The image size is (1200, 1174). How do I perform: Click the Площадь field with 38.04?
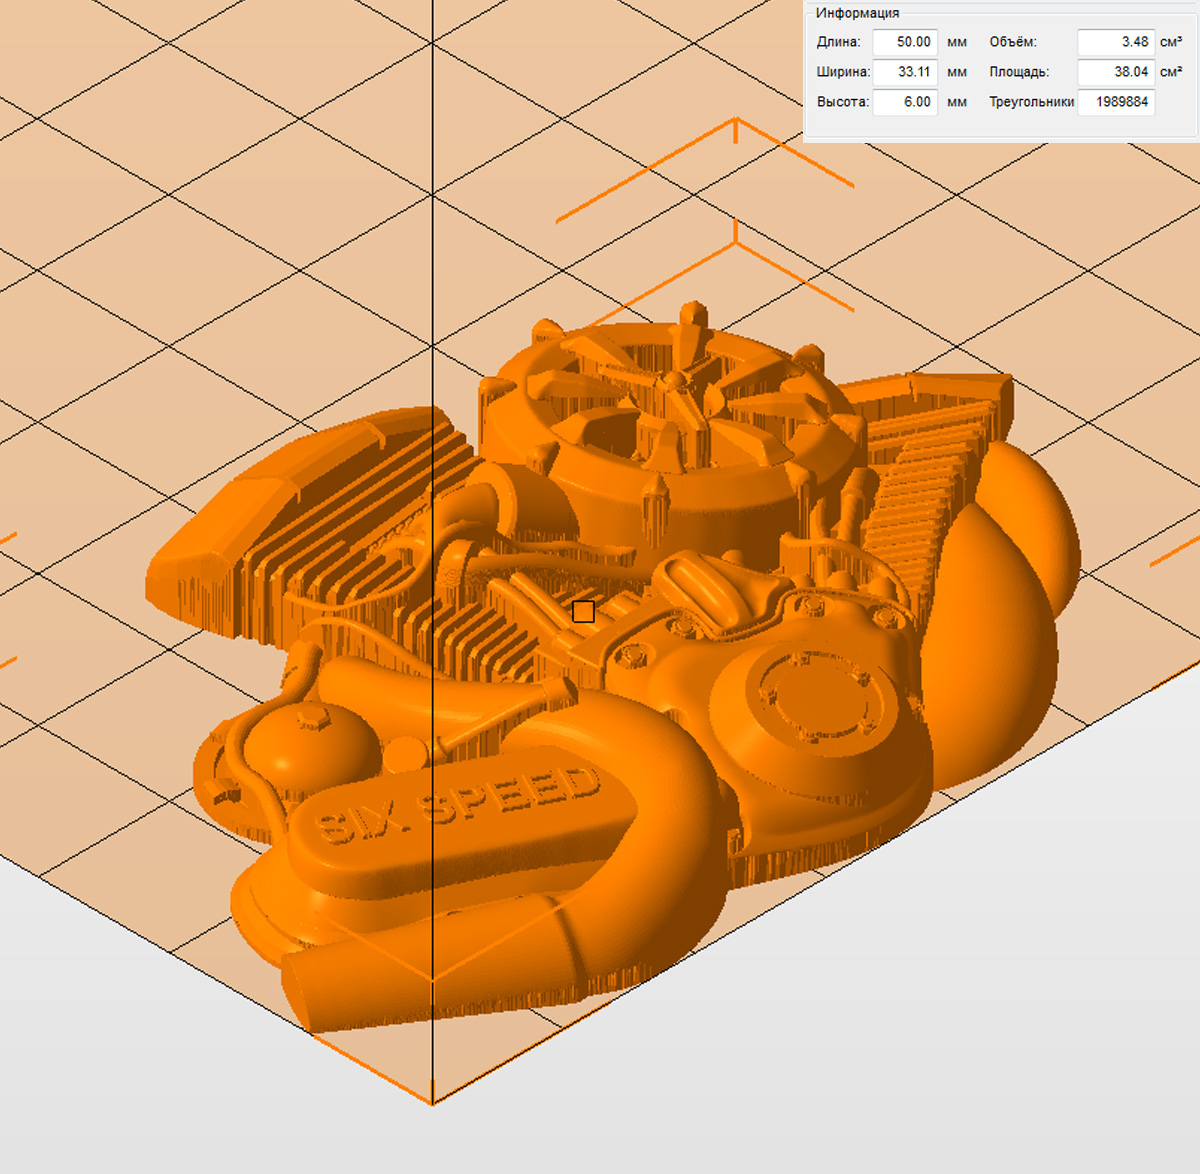click(x=1115, y=72)
